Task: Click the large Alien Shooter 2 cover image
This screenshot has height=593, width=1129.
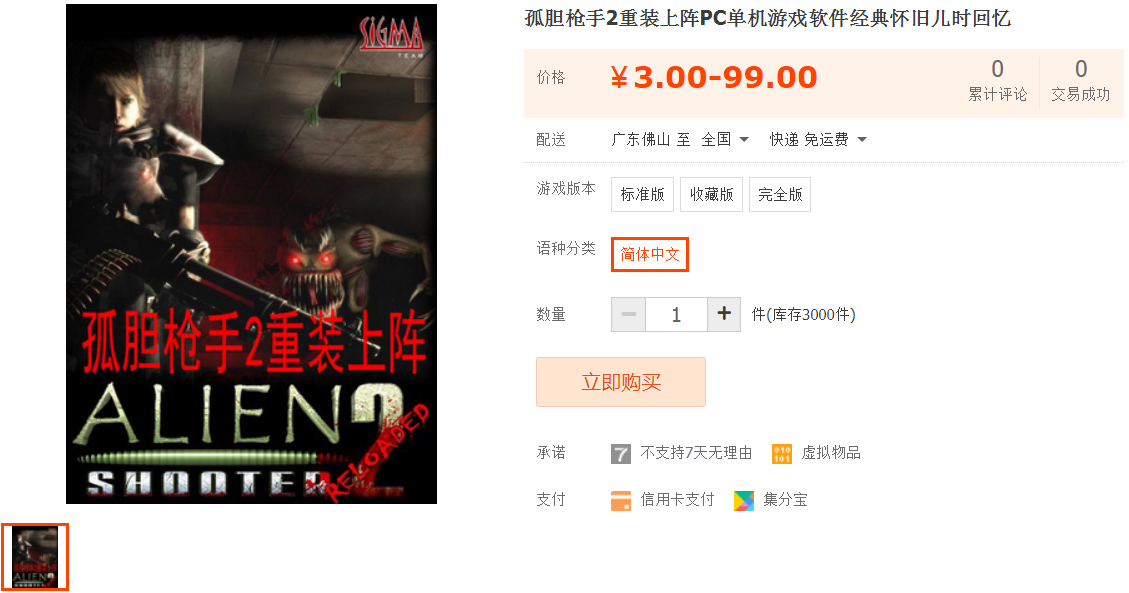Action: pos(251,254)
